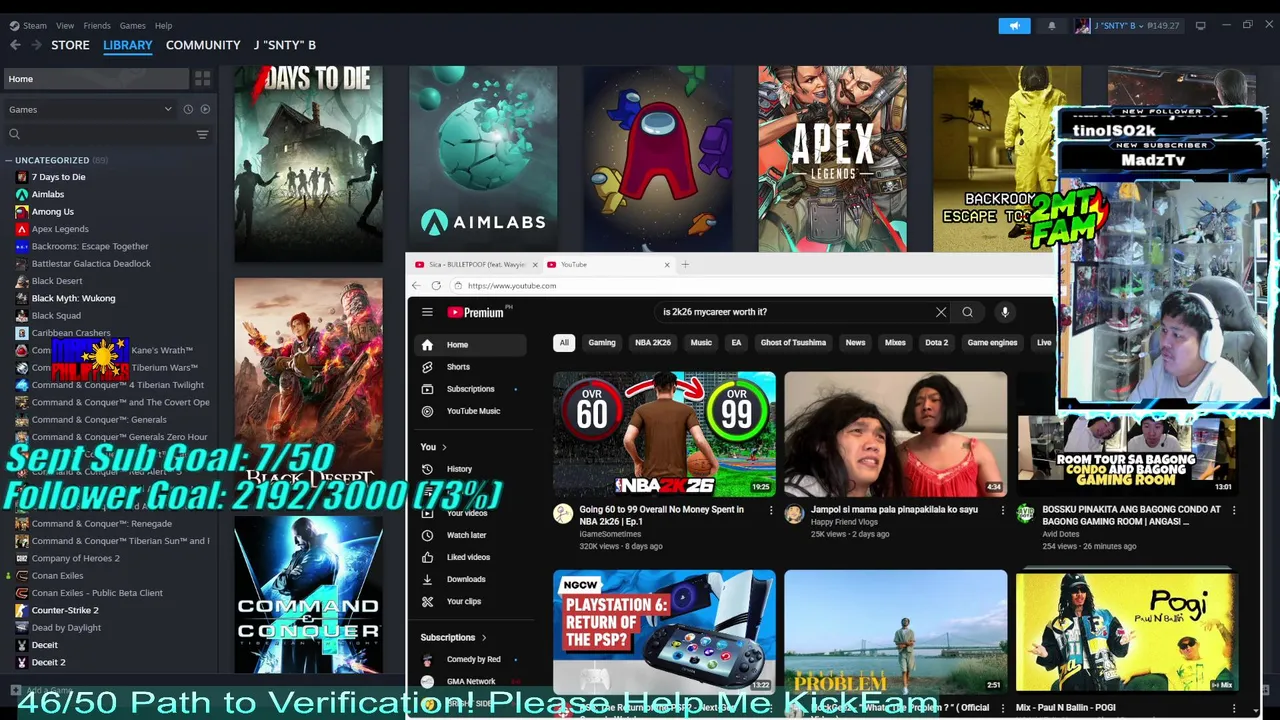Image resolution: width=1280 pixels, height=720 pixels.
Task: Close the Sica BULLETPOOF browser tab
Action: 535,265
